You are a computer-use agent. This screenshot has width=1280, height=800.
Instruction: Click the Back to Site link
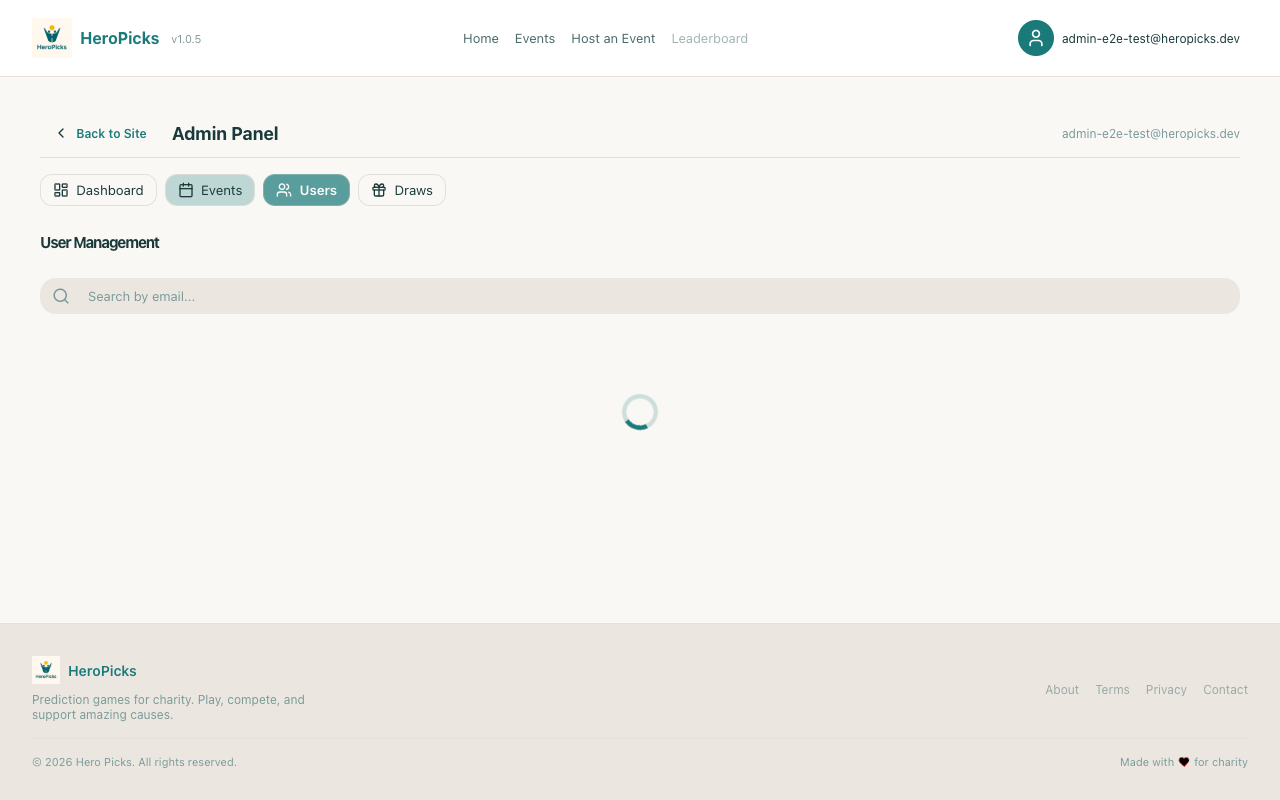click(111, 133)
